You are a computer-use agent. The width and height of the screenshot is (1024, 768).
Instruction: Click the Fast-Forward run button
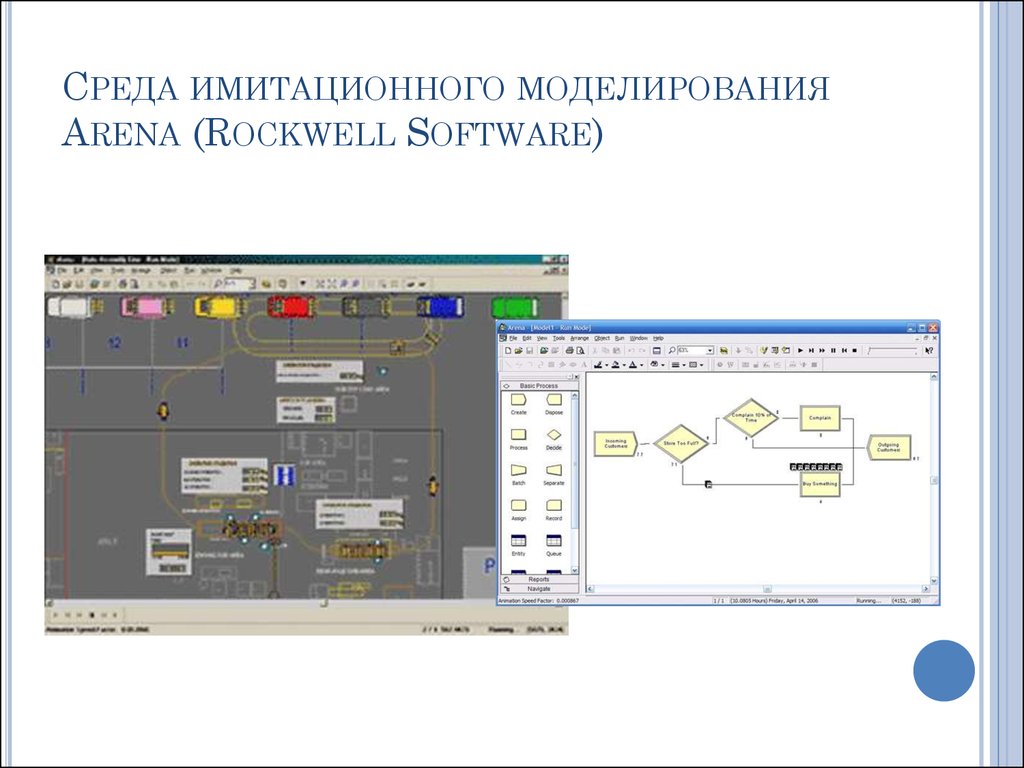(x=822, y=351)
